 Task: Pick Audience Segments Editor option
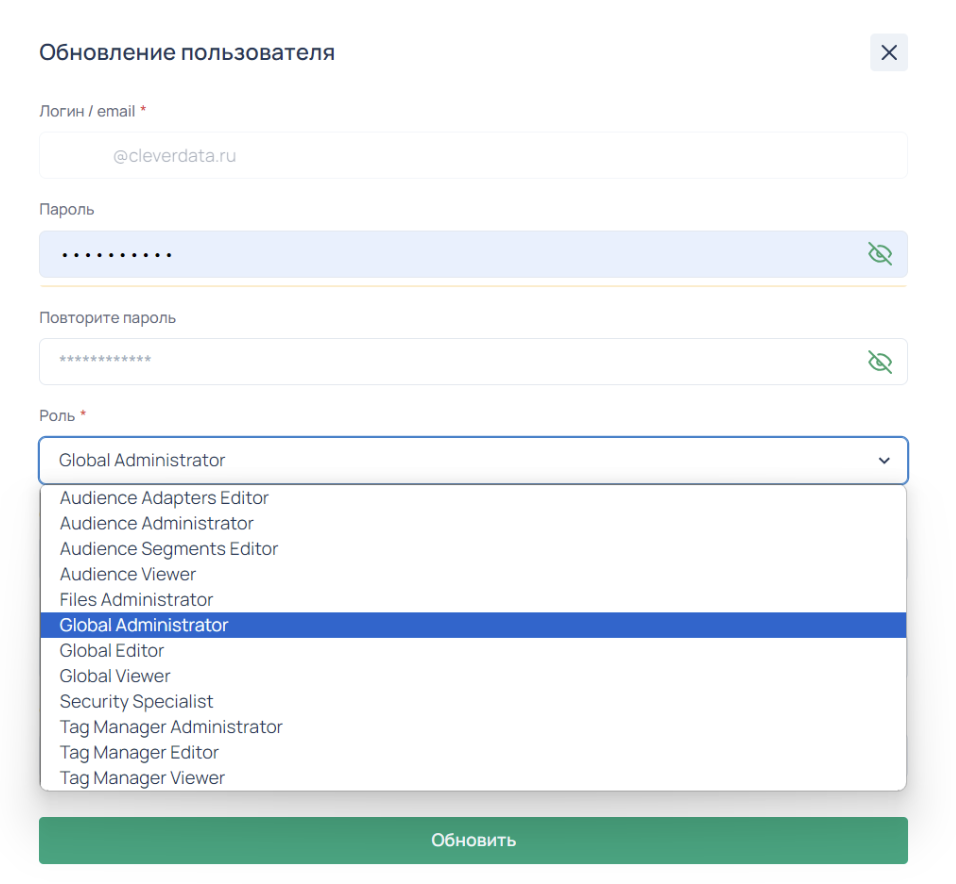[x=473, y=549]
